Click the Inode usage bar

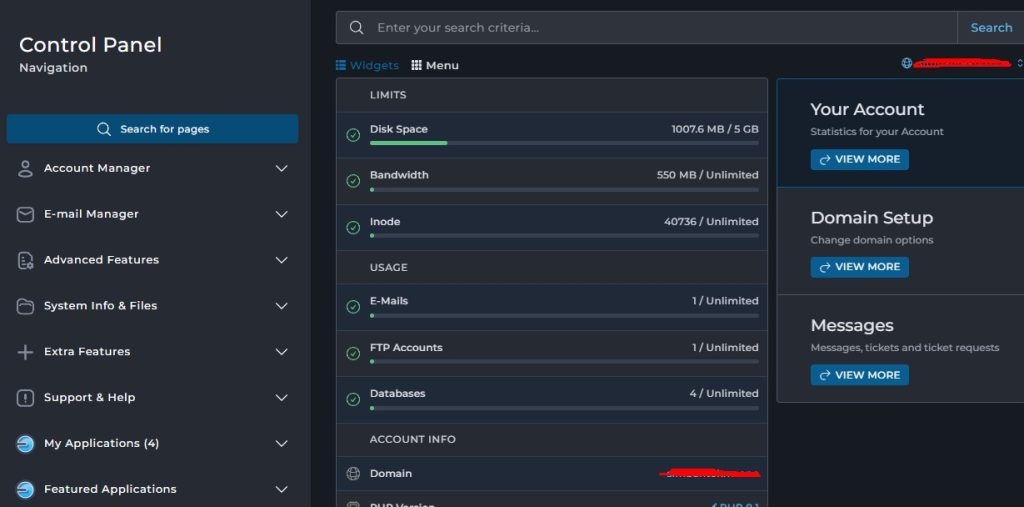pos(564,235)
